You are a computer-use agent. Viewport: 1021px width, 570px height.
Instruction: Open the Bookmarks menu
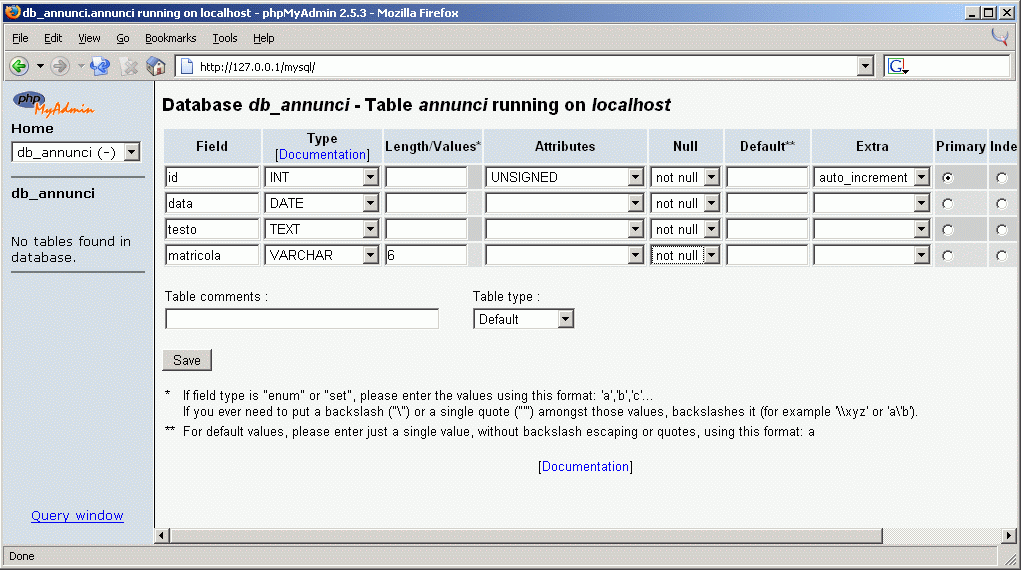[170, 38]
